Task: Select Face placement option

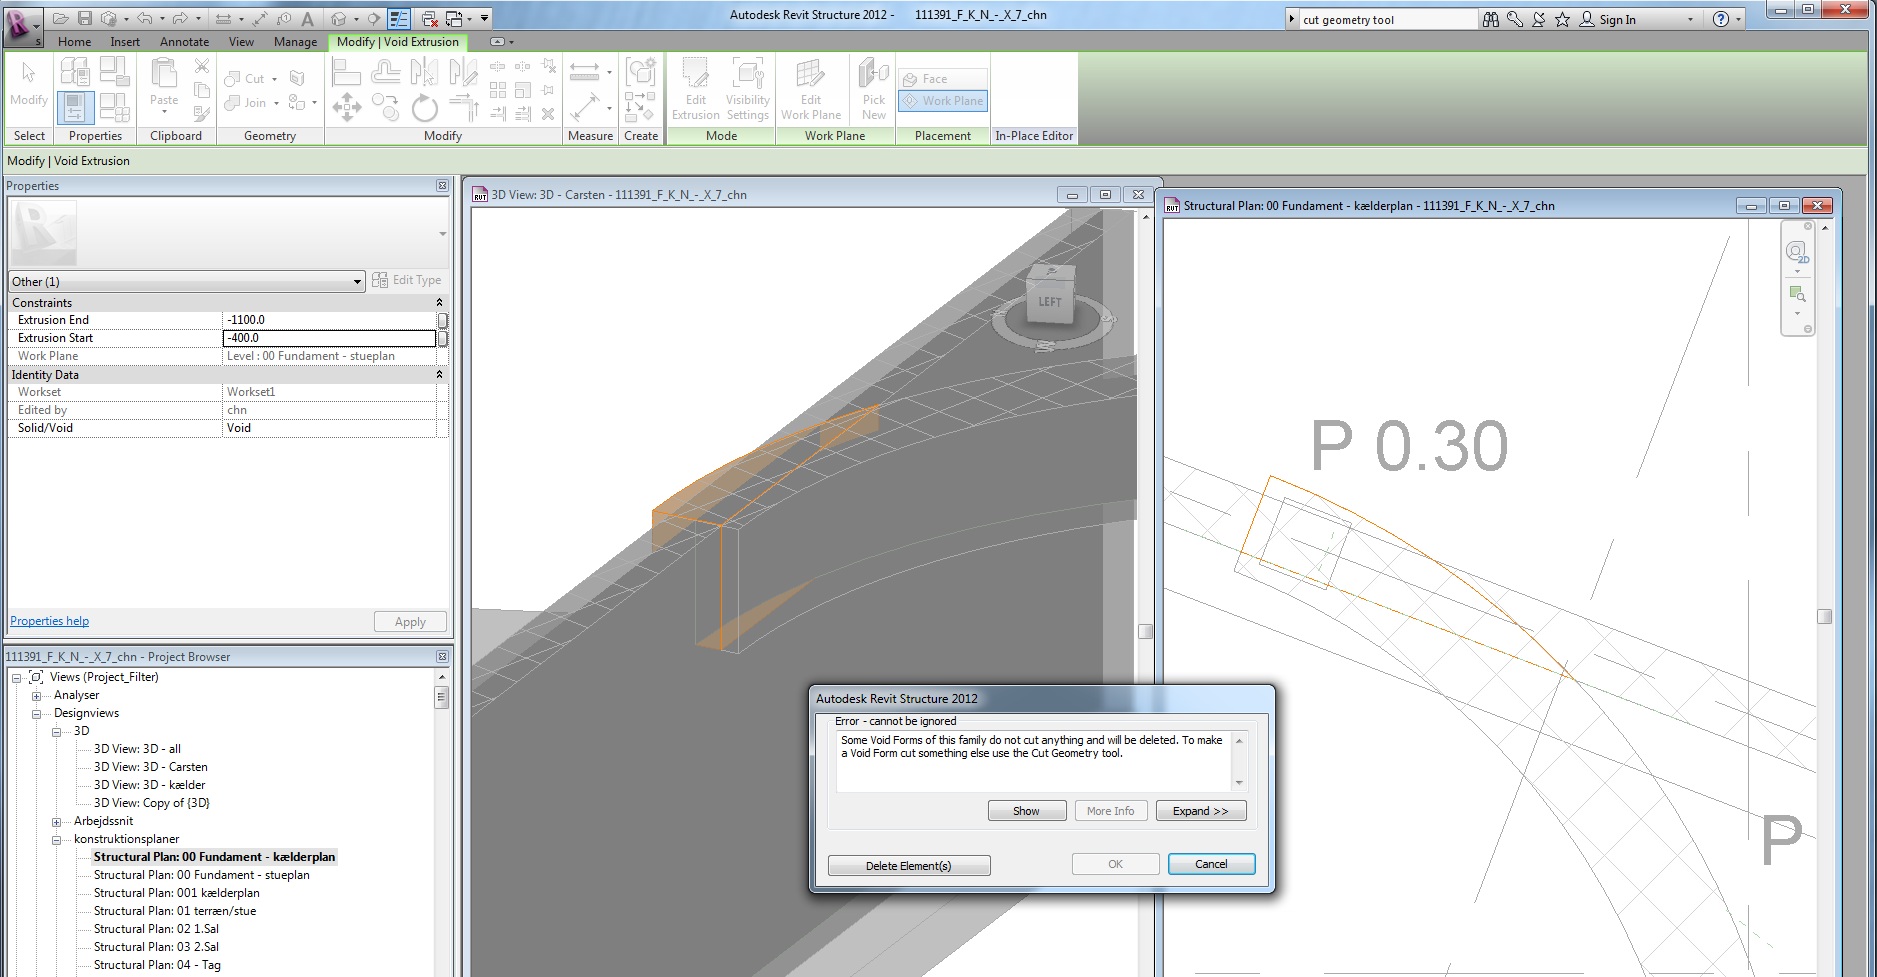Action: coord(943,79)
